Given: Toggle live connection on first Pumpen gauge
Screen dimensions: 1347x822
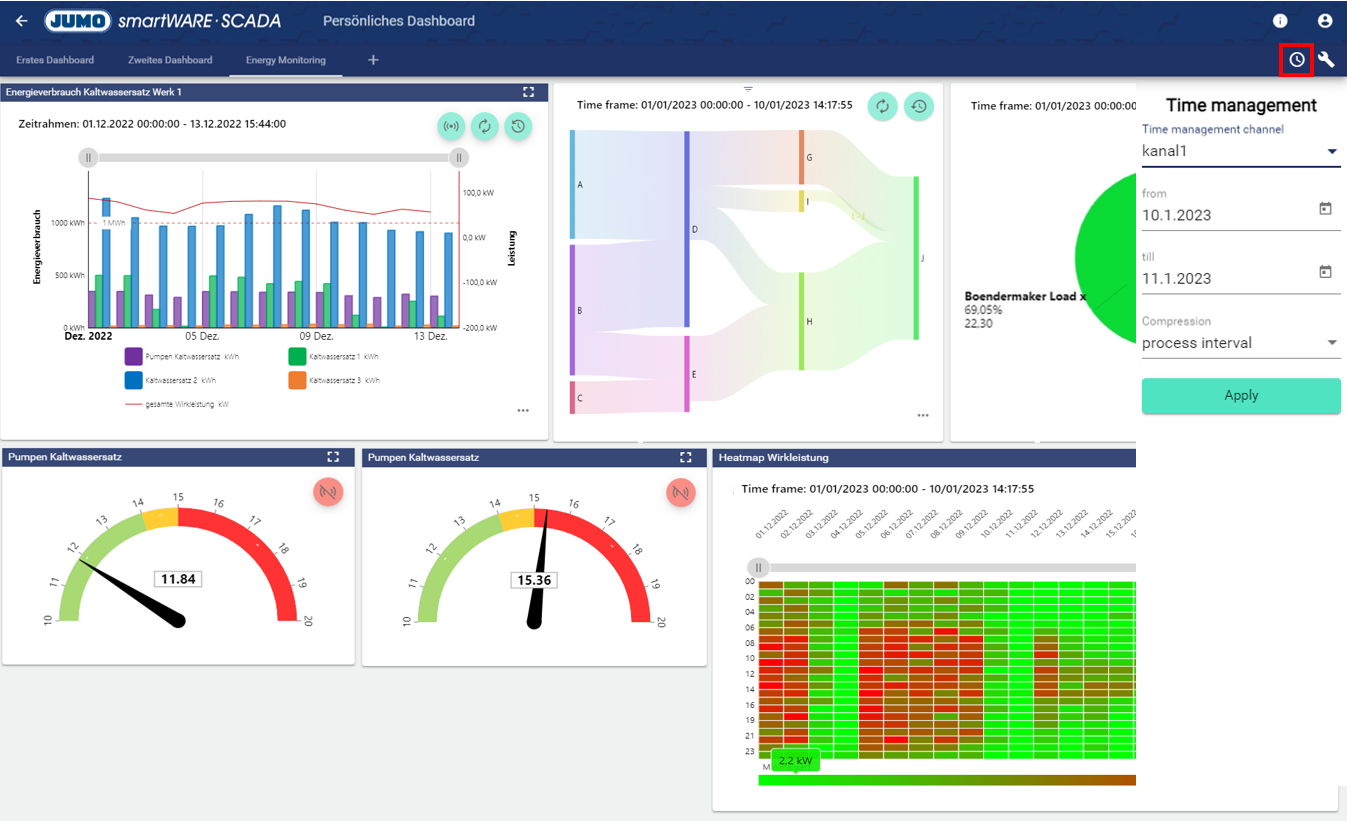Looking at the screenshot, I should click(327, 491).
